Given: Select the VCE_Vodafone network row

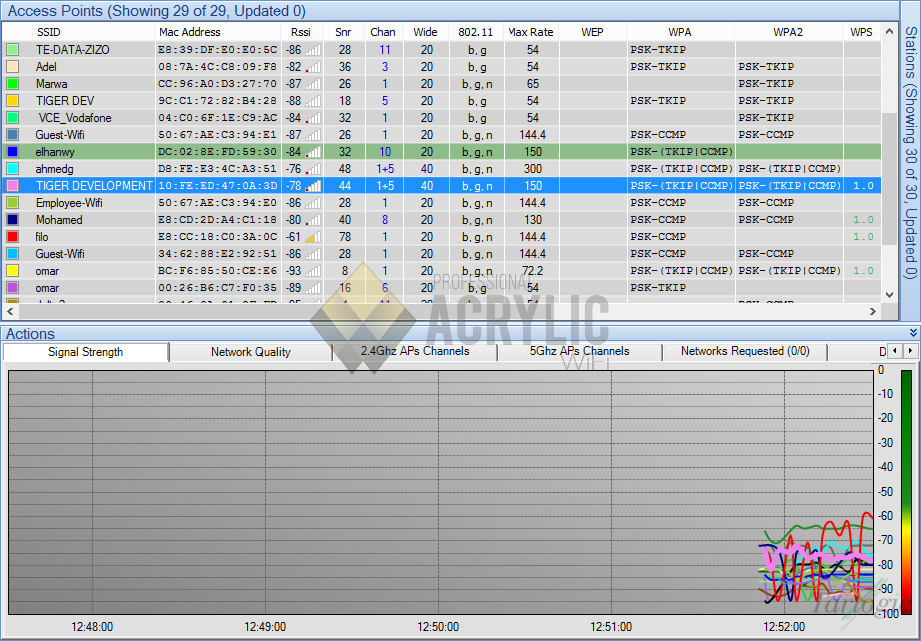Looking at the screenshot, I should (x=442, y=118).
